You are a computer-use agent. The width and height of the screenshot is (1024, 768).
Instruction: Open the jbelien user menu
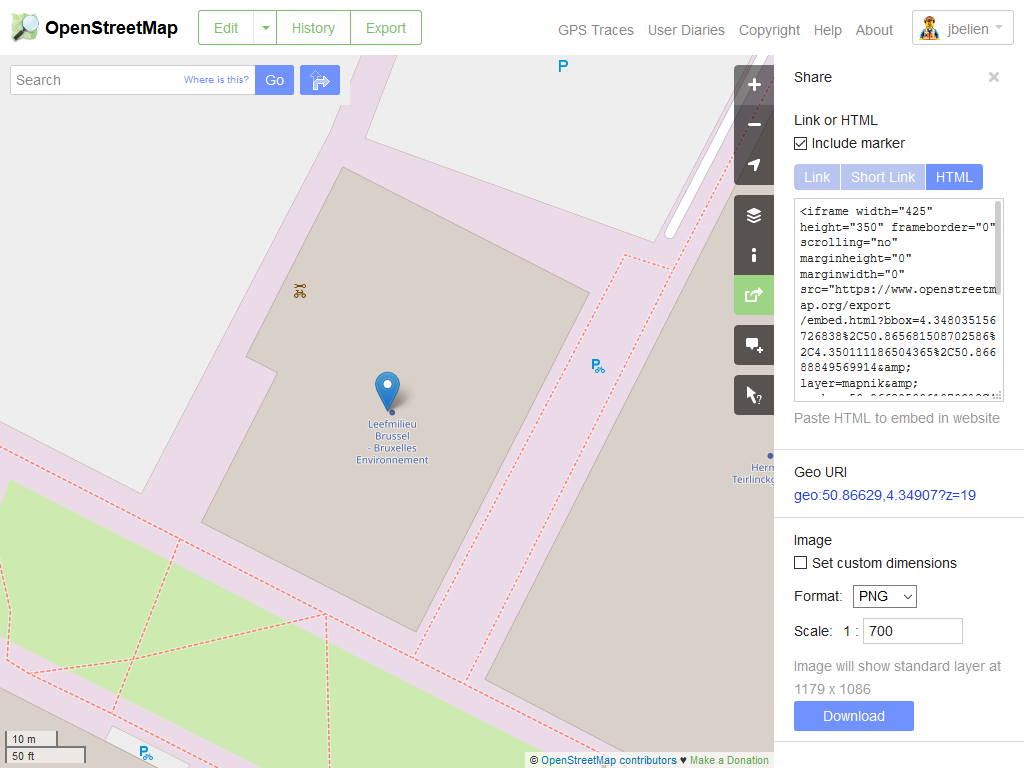pyautogui.click(x=963, y=29)
